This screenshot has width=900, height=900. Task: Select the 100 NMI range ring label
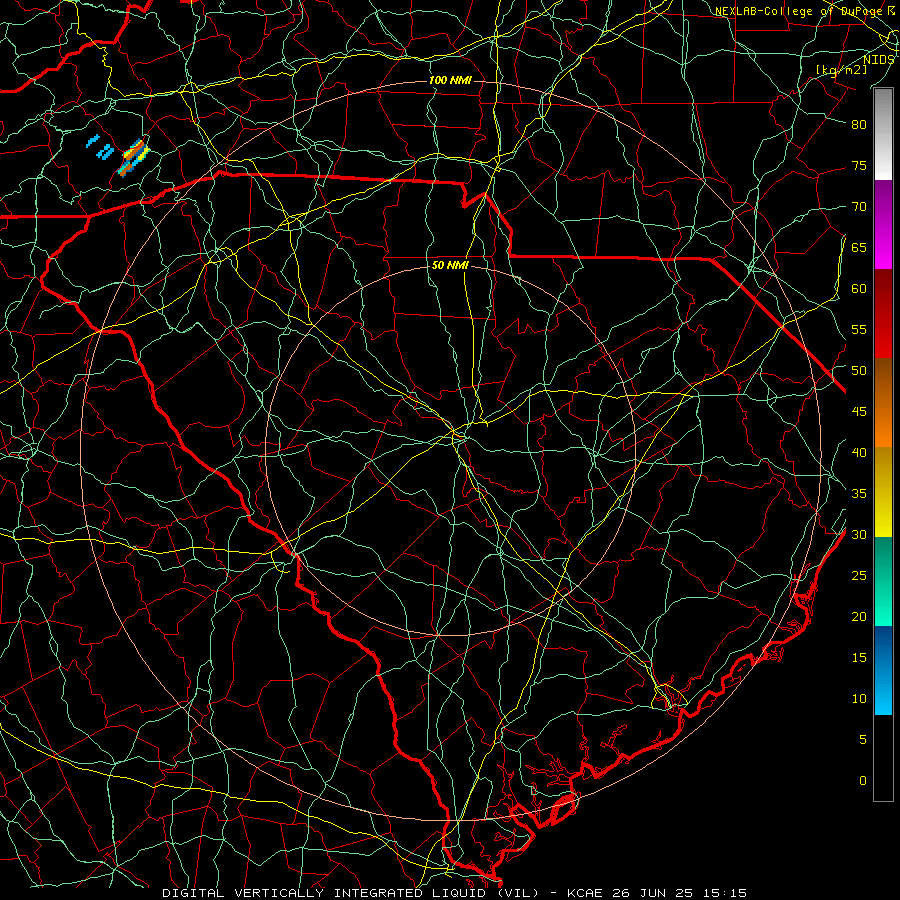tap(450, 80)
